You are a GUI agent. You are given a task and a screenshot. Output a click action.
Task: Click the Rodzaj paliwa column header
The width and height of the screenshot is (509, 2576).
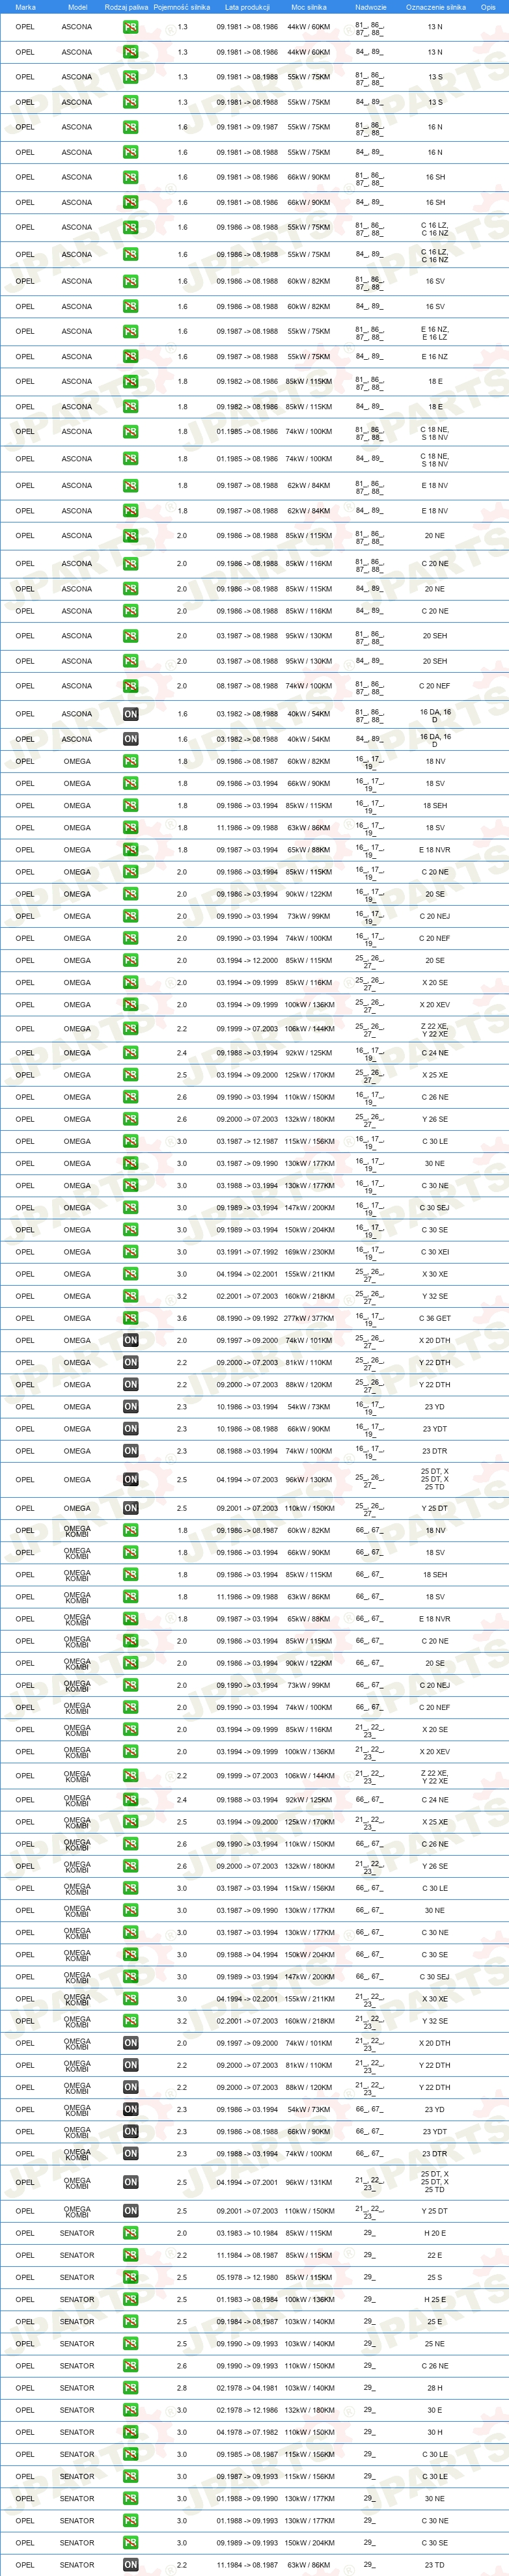click(x=126, y=7)
